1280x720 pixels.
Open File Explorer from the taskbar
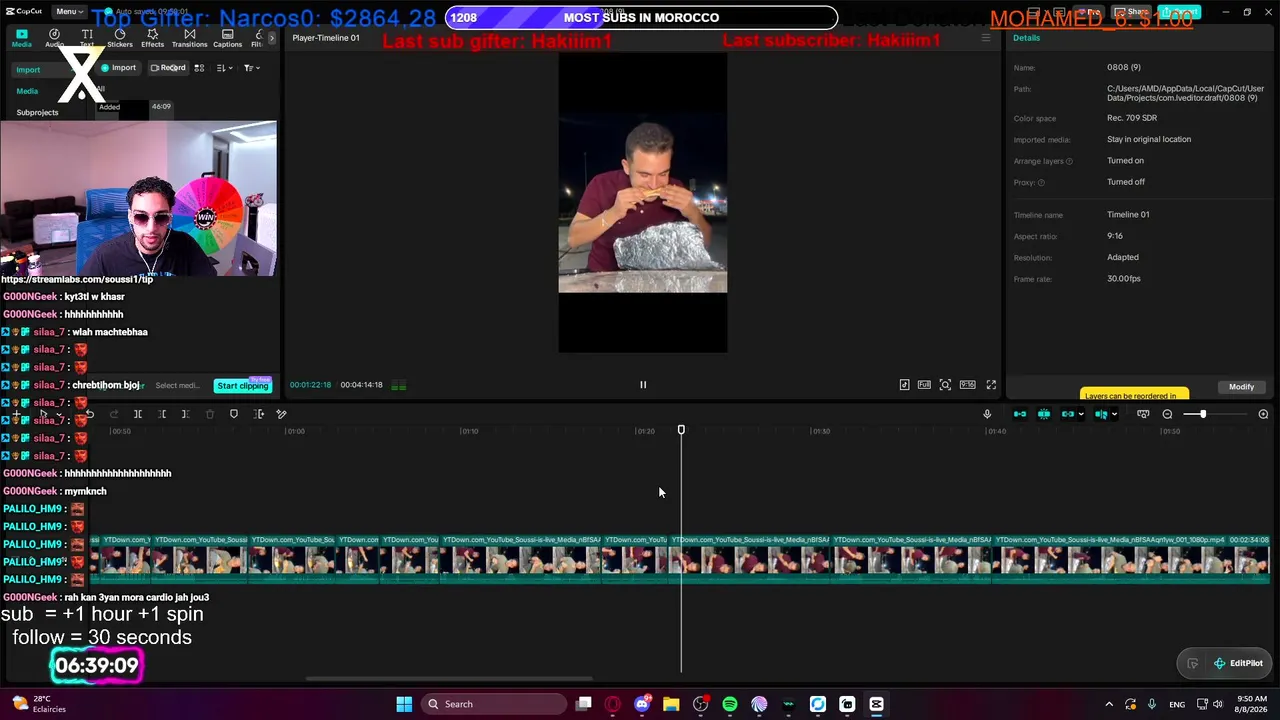click(671, 704)
